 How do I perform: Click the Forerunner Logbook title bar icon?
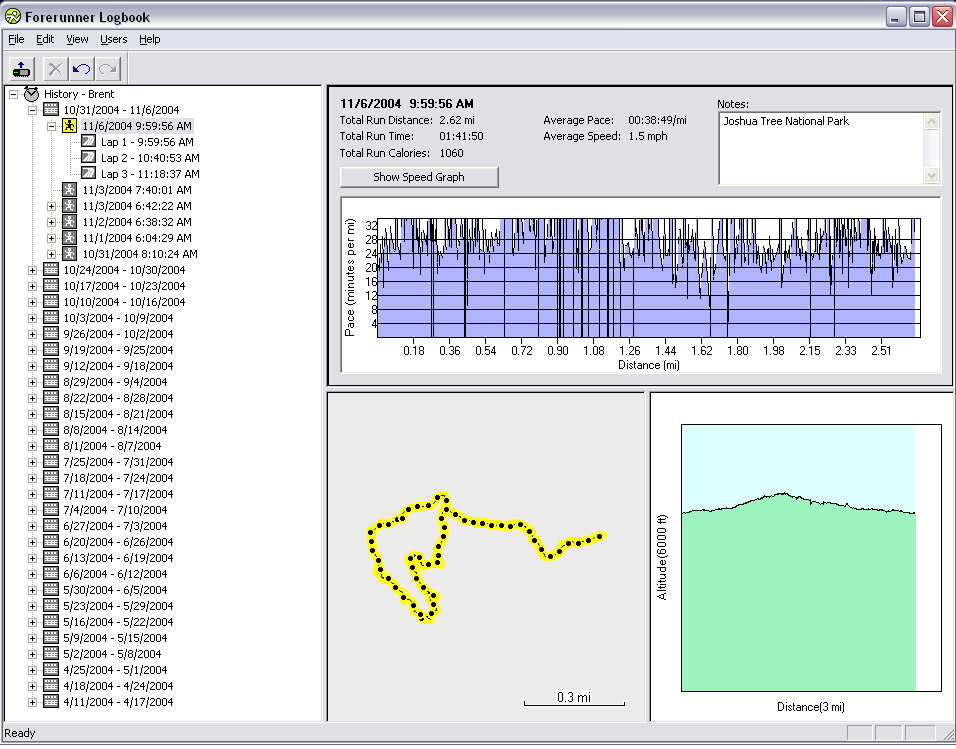12,16
